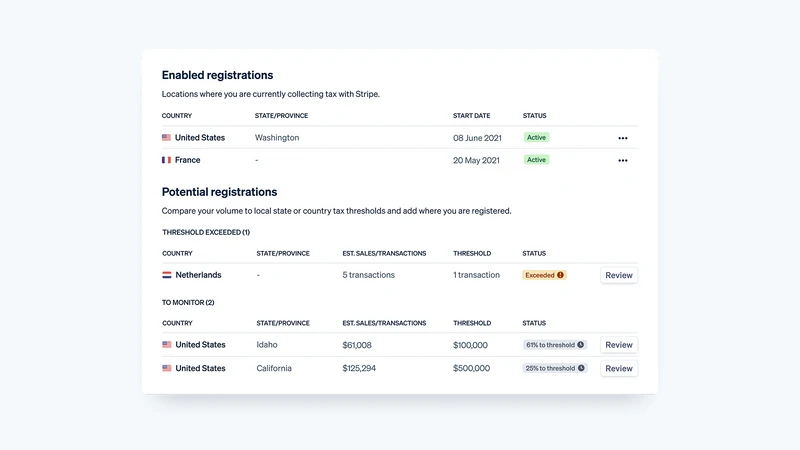Click Est. Sales/Transactions header under To Monitor
800x450 pixels.
[x=384, y=323]
